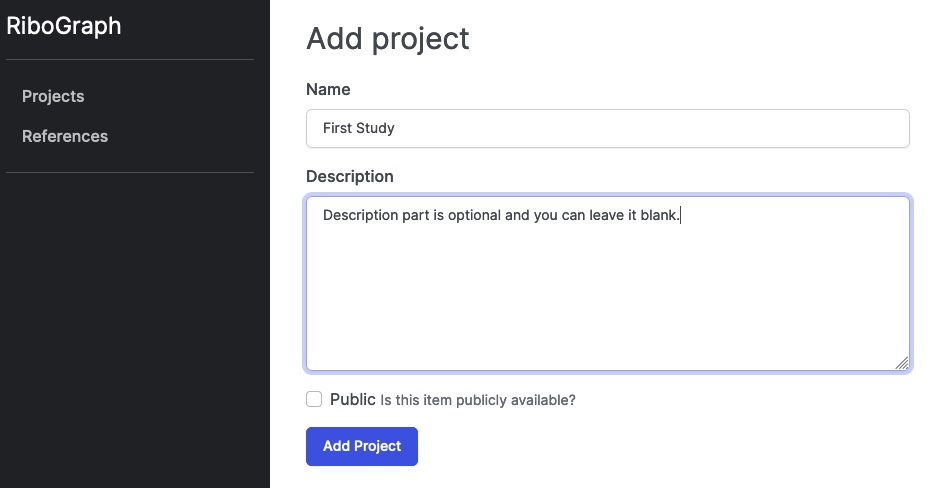The width and height of the screenshot is (938, 488).
Task: Click the Description field label
Action: pyautogui.click(x=350, y=176)
